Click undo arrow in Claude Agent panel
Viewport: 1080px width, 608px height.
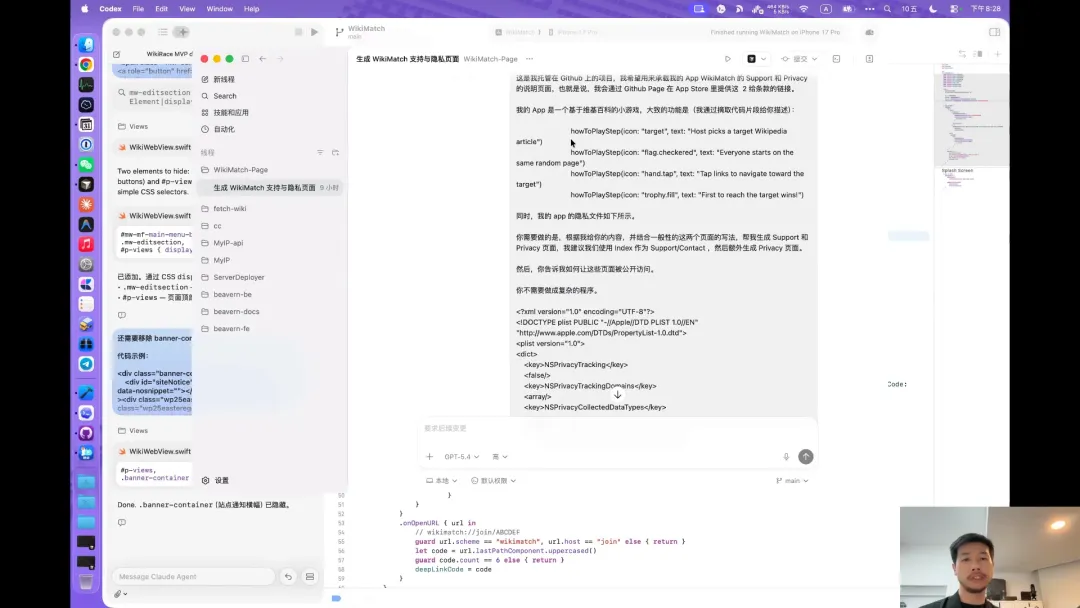pyautogui.click(x=289, y=577)
